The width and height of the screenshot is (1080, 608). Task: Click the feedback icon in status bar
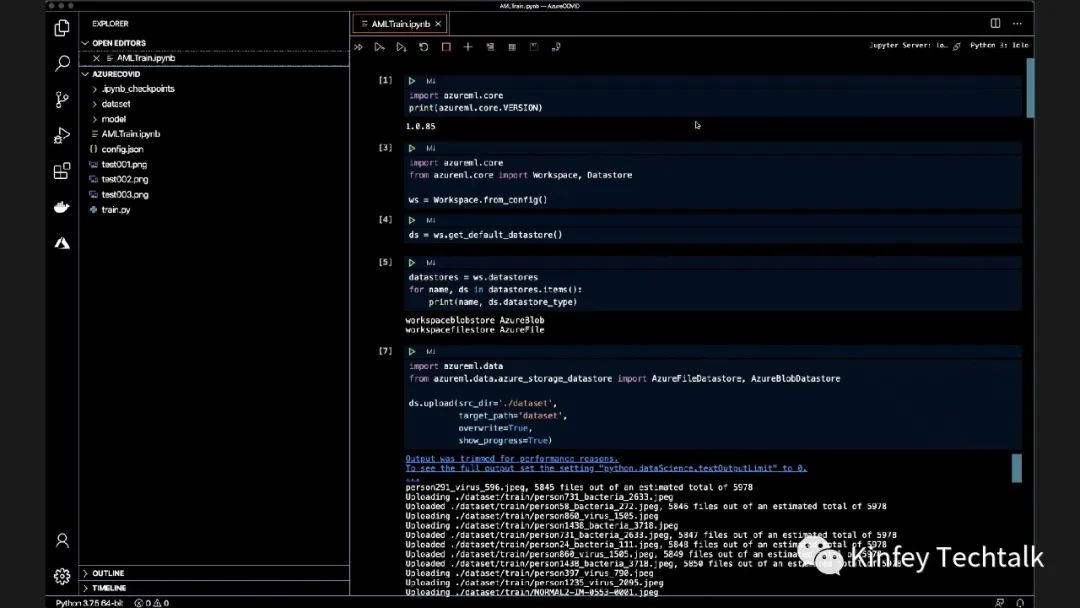tap(999, 603)
